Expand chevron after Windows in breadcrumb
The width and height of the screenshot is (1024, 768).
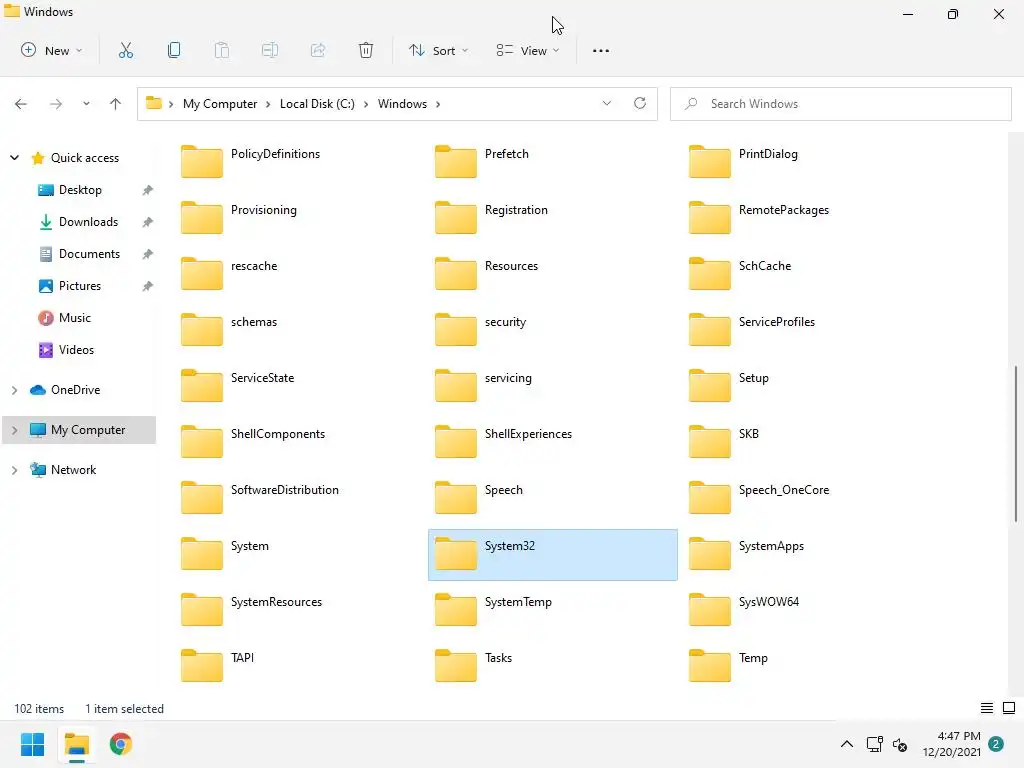tap(438, 104)
